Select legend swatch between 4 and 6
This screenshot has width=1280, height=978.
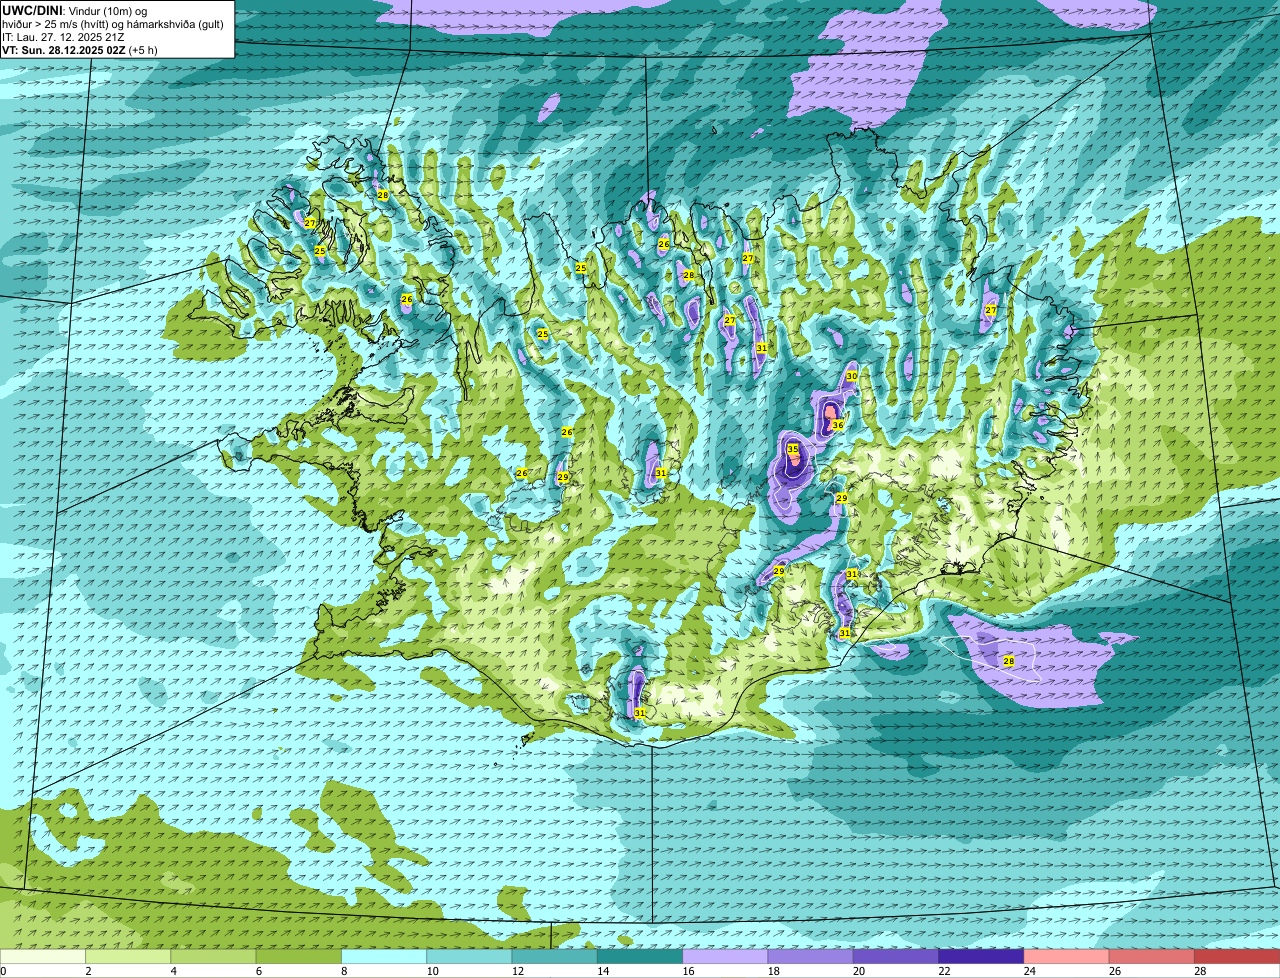tap(213, 956)
